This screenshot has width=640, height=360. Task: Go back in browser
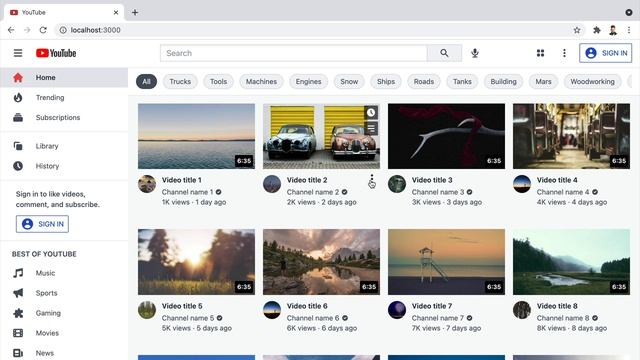11,30
